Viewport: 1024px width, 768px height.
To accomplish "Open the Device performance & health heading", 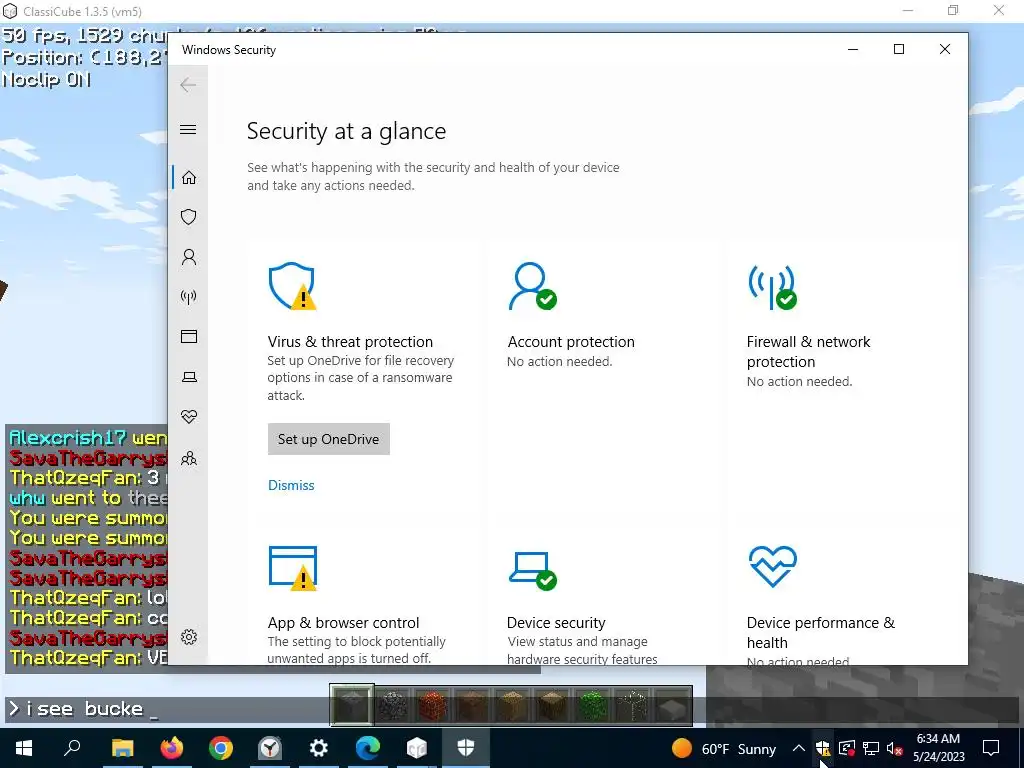I will pos(820,632).
